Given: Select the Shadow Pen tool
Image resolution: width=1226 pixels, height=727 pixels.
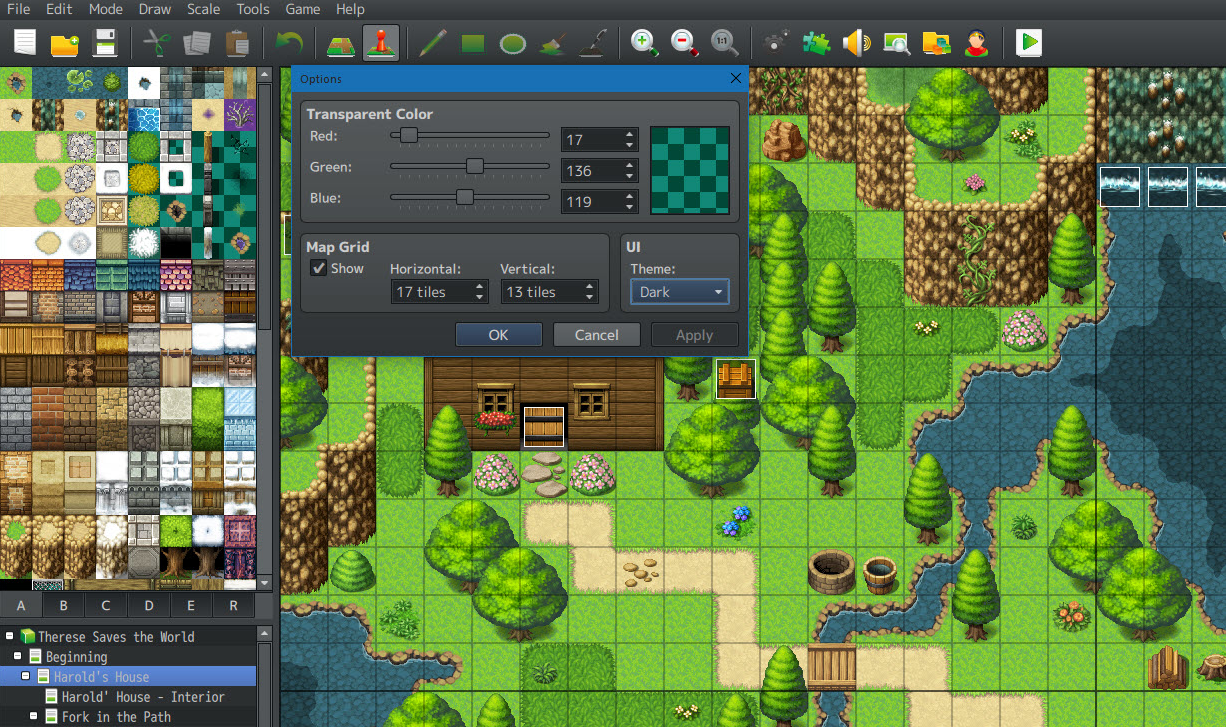Looking at the screenshot, I should [x=593, y=43].
